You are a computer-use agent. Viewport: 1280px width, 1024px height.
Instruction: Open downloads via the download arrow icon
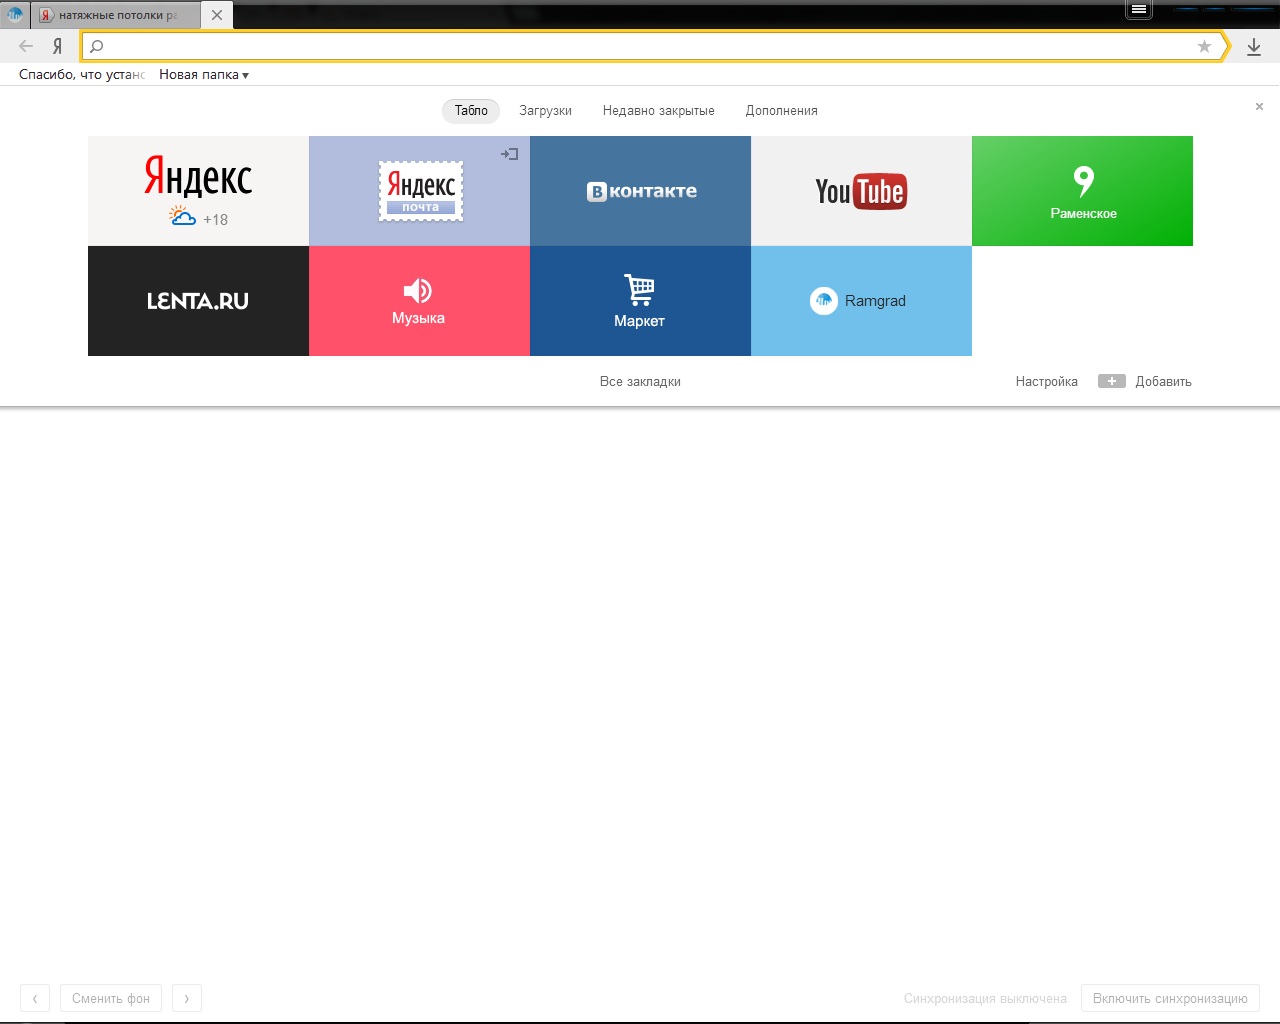[1254, 46]
